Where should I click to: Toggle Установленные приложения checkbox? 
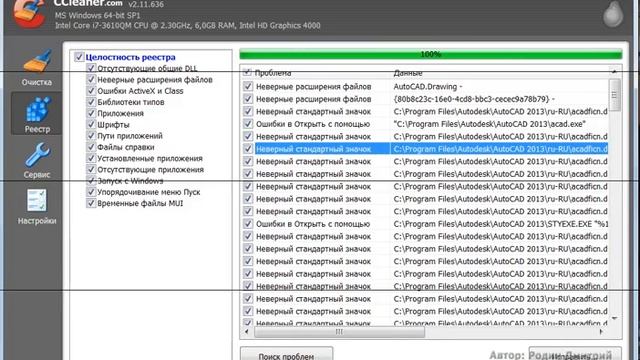point(91,158)
